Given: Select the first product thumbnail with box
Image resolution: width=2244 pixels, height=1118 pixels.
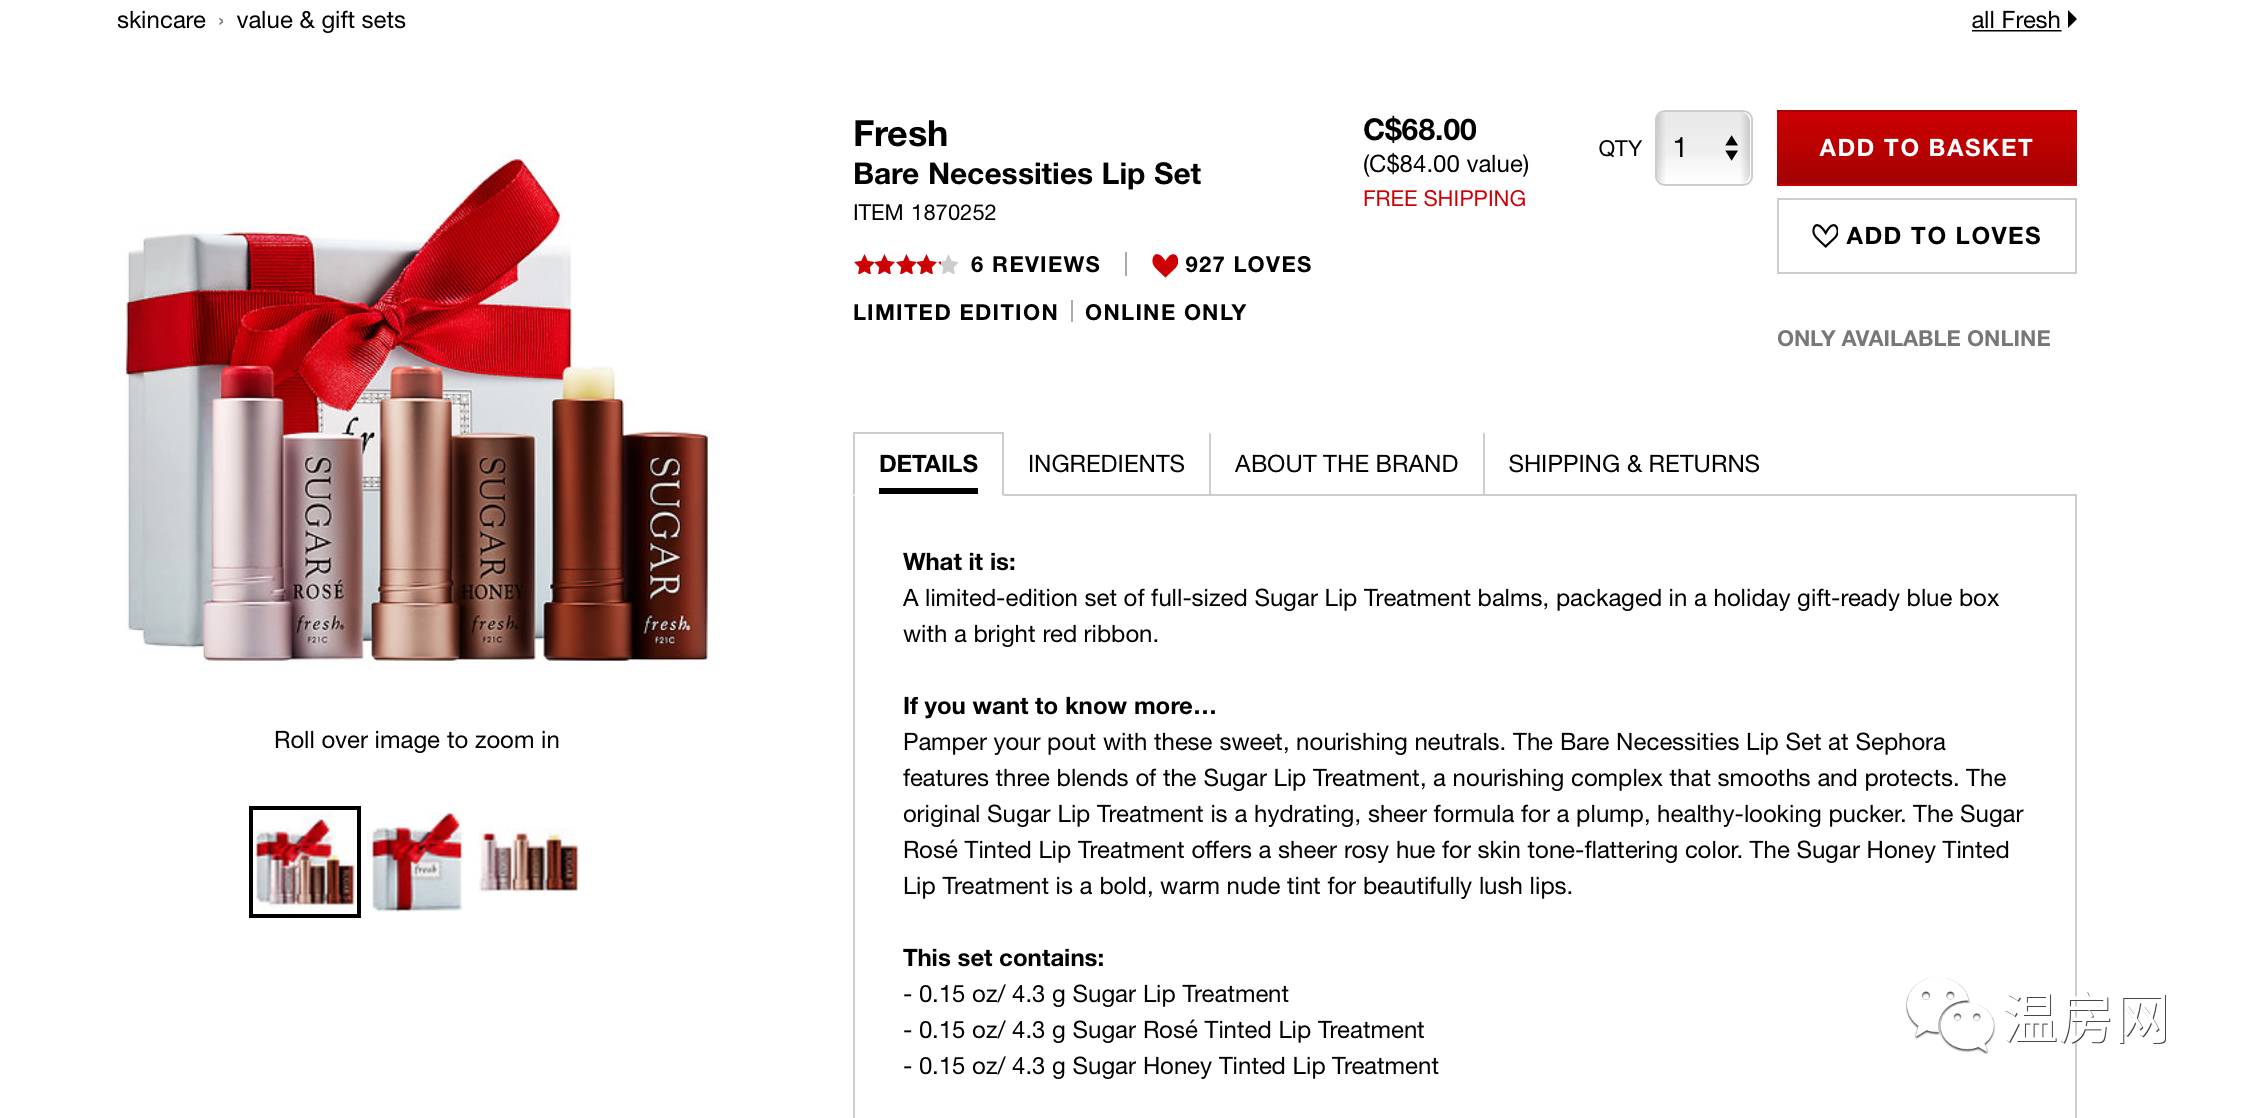Looking at the screenshot, I should [305, 862].
